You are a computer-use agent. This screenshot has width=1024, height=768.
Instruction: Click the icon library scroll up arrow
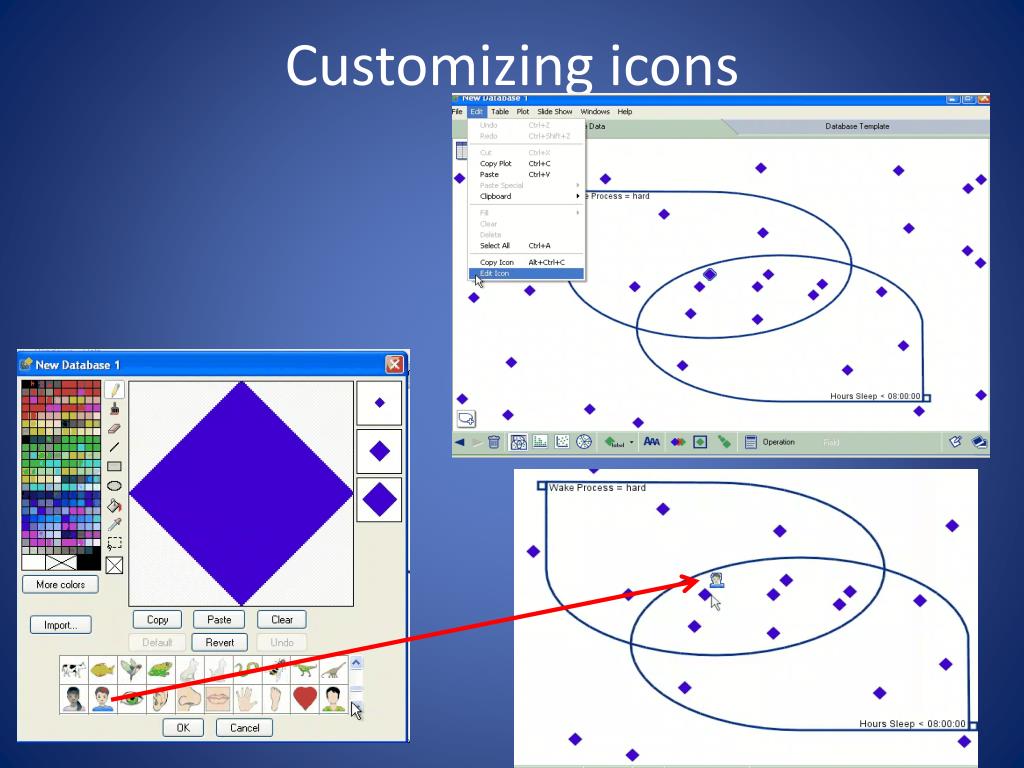(356, 663)
